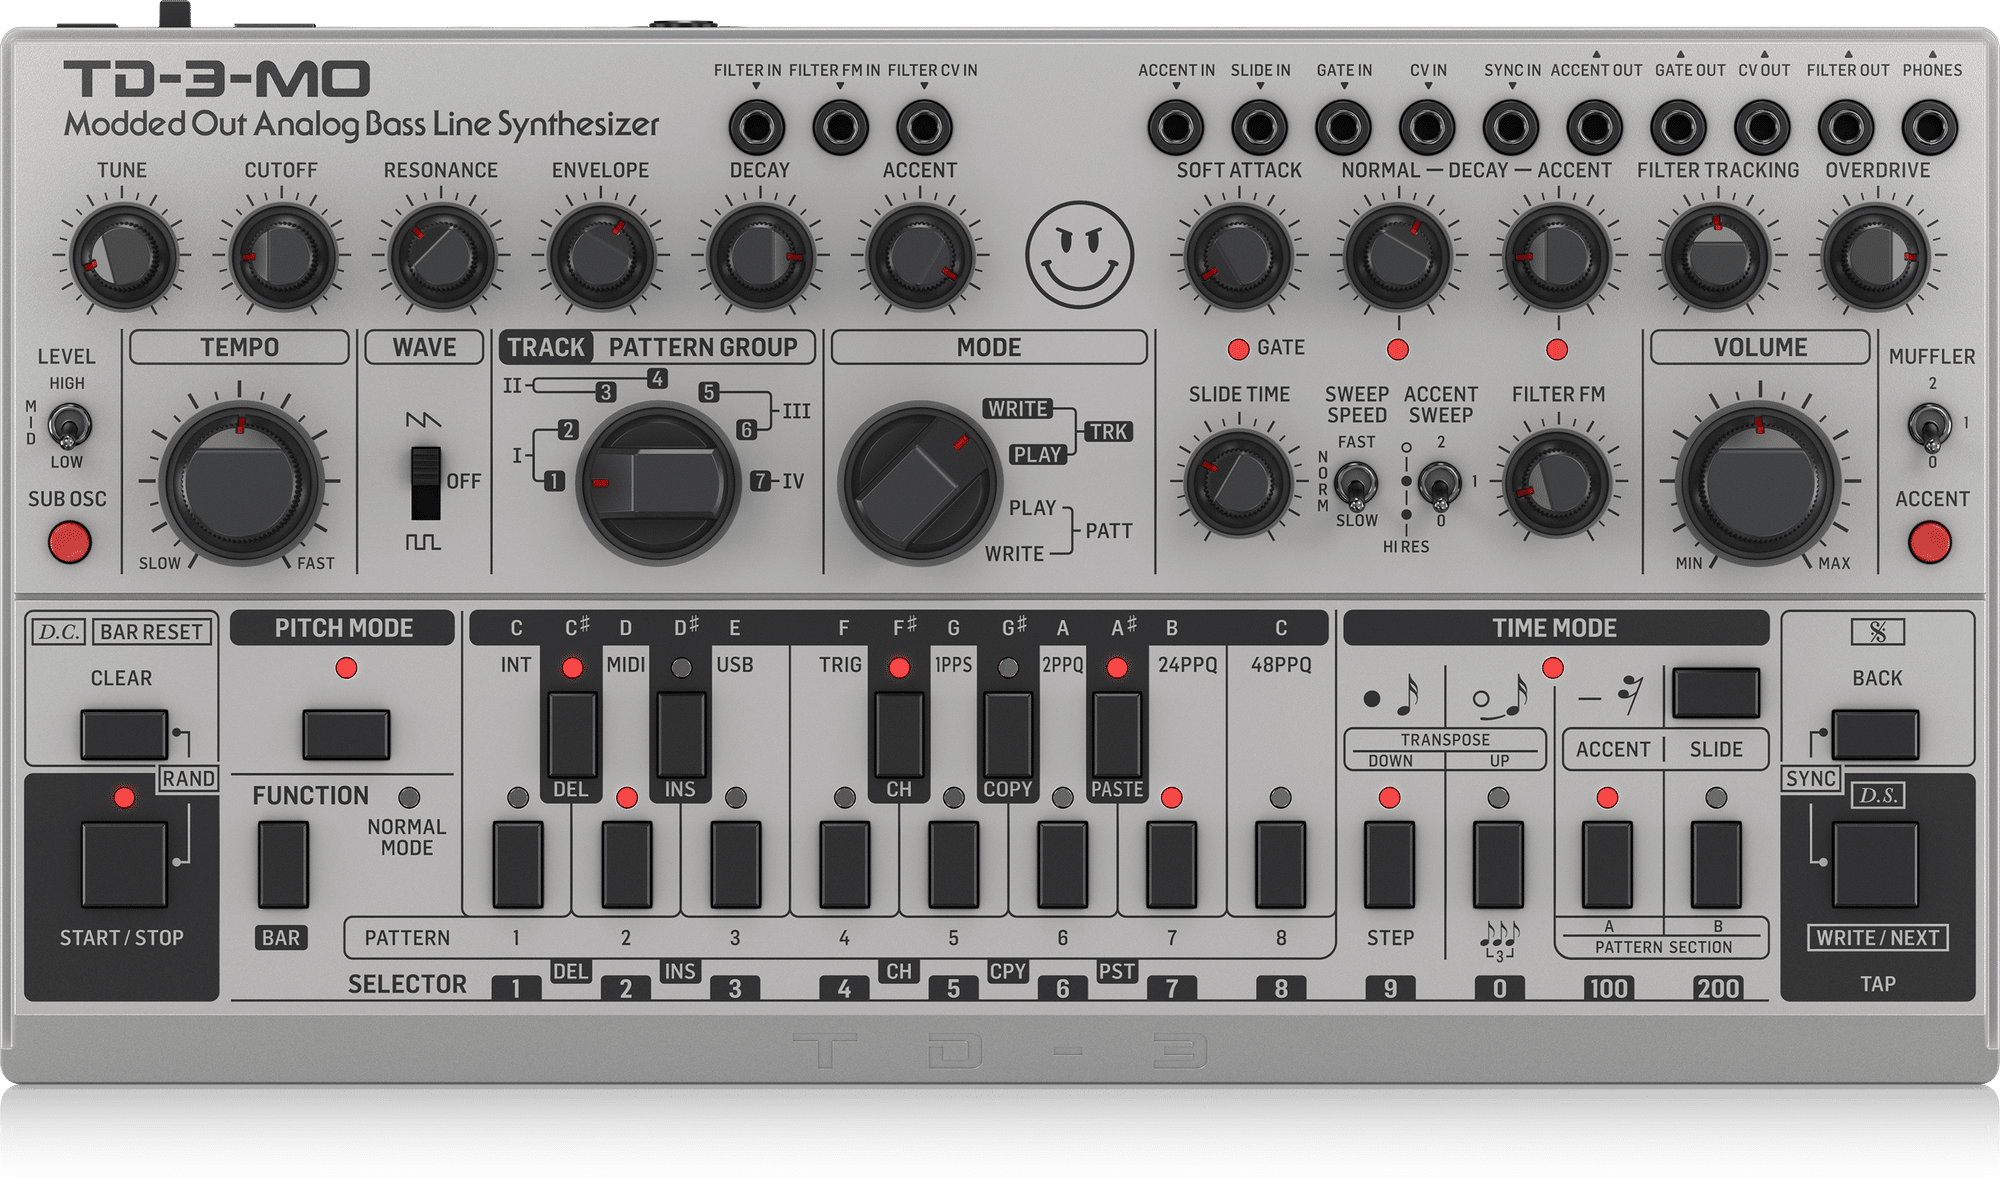The width and height of the screenshot is (2000, 1184).
Task: Flip the MUFFLER toggle switch
Action: 1929,428
